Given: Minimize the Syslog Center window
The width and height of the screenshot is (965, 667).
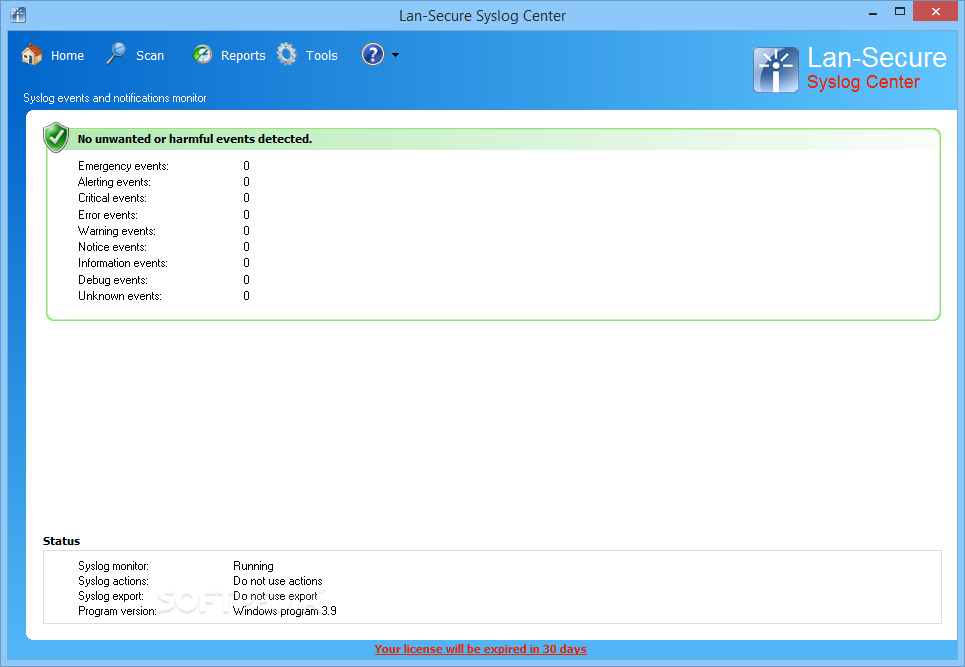Looking at the screenshot, I should tap(873, 12).
